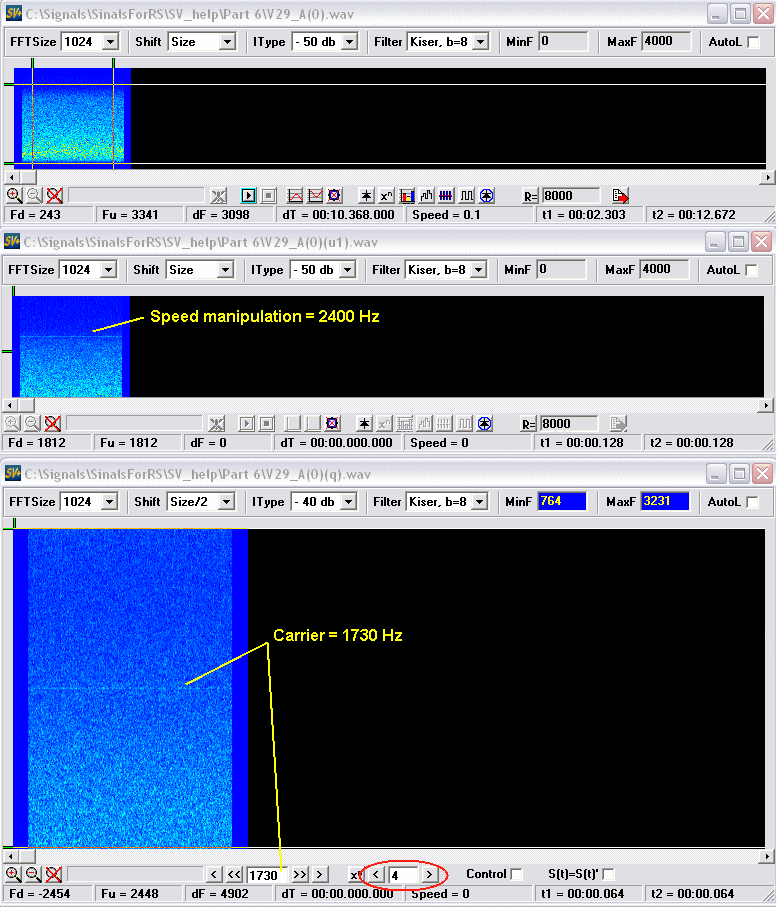Click the right arrow next to power value 4
777x907 pixels.
tap(429, 874)
